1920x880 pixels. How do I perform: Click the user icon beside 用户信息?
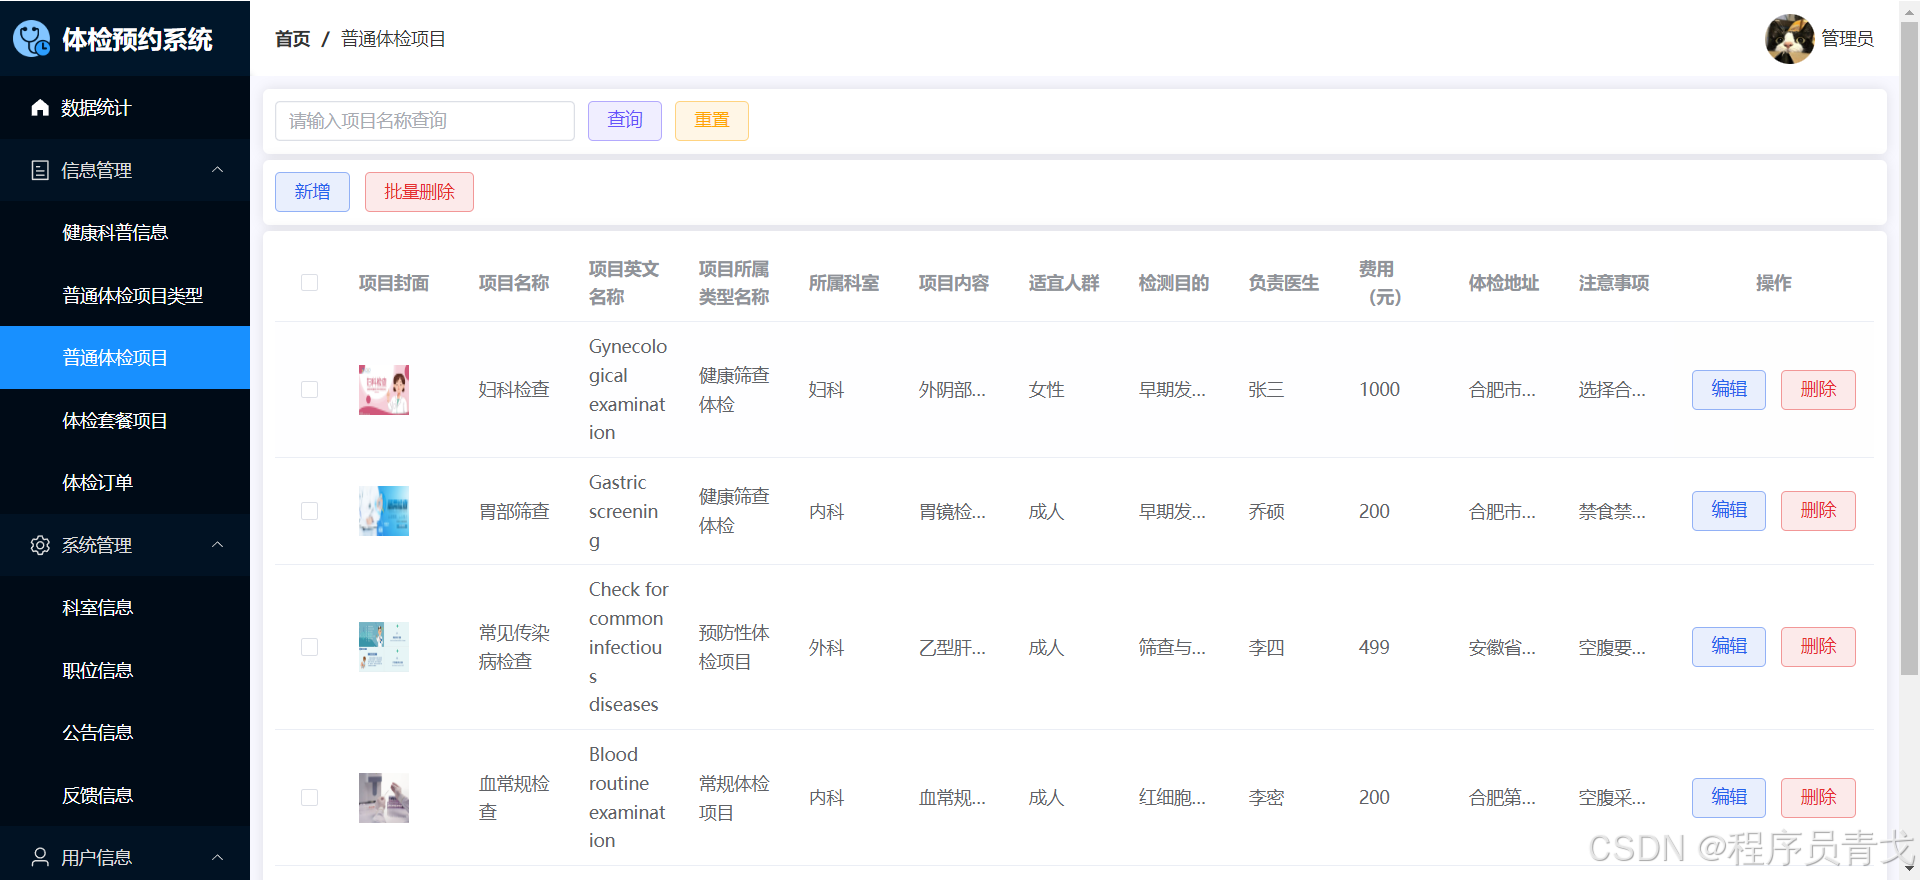coord(40,857)
